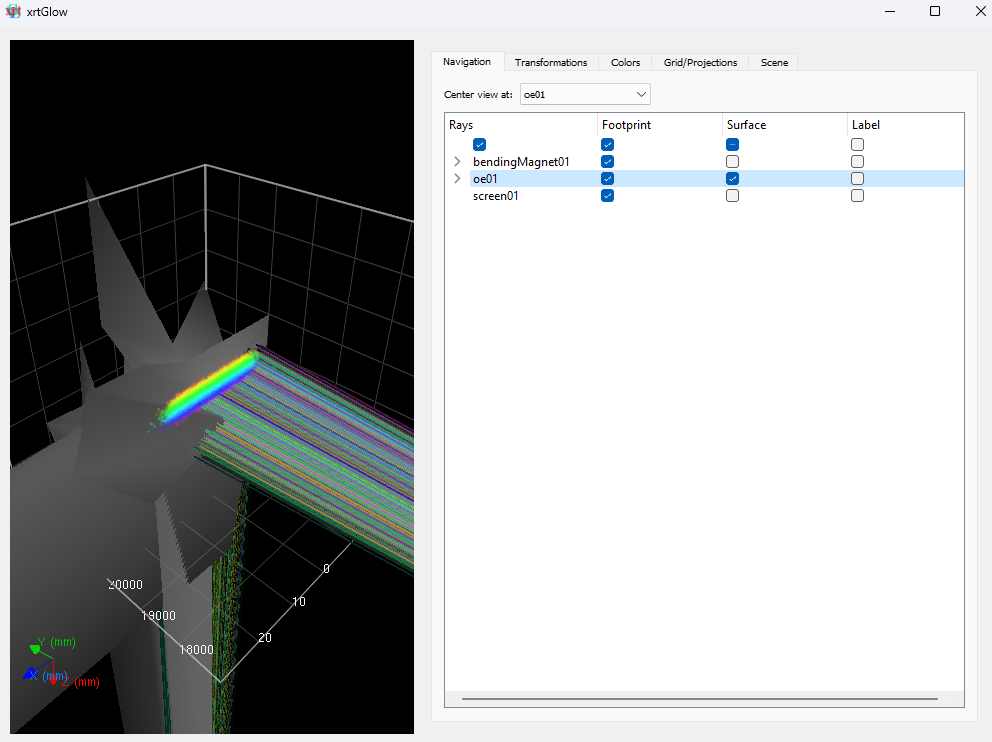Expand the bendingMagnet01 tree item
The image size is (992, 742).
(x=457, y=161)
